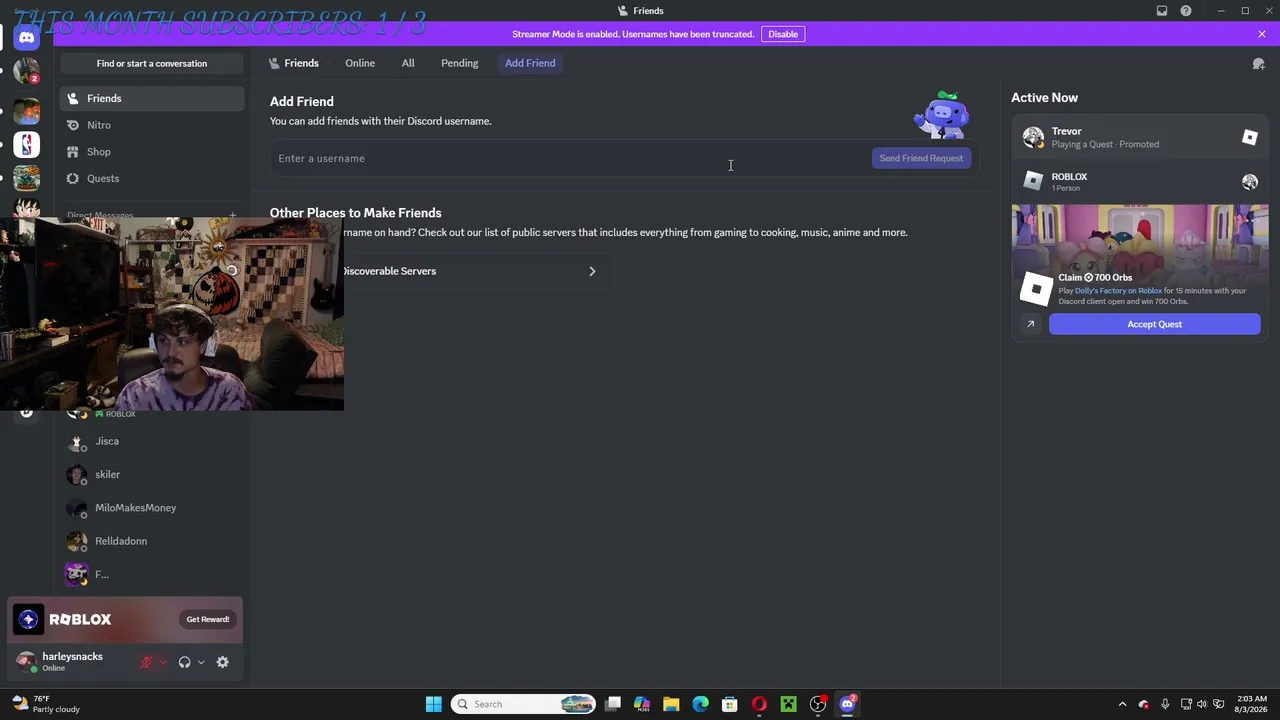
Task: Click the ROBLOX quest orb icon
Action: point(28,620)
